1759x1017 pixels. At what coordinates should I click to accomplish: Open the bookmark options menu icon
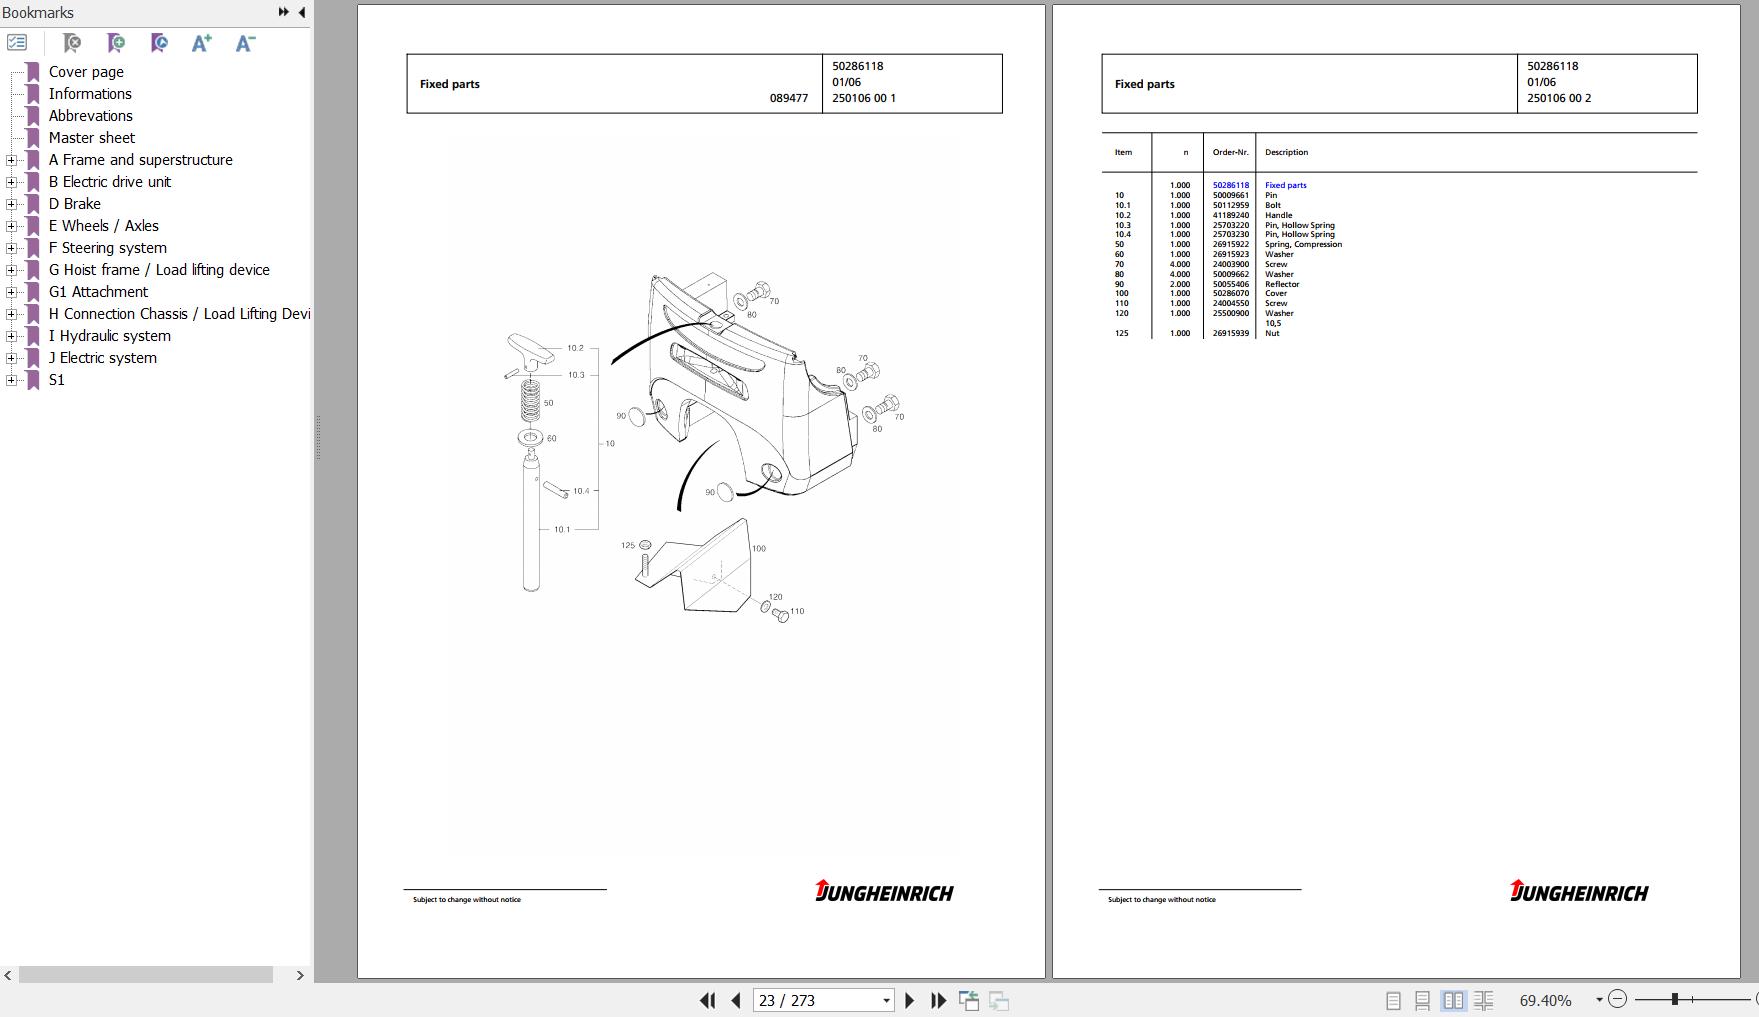pos(17,43)
